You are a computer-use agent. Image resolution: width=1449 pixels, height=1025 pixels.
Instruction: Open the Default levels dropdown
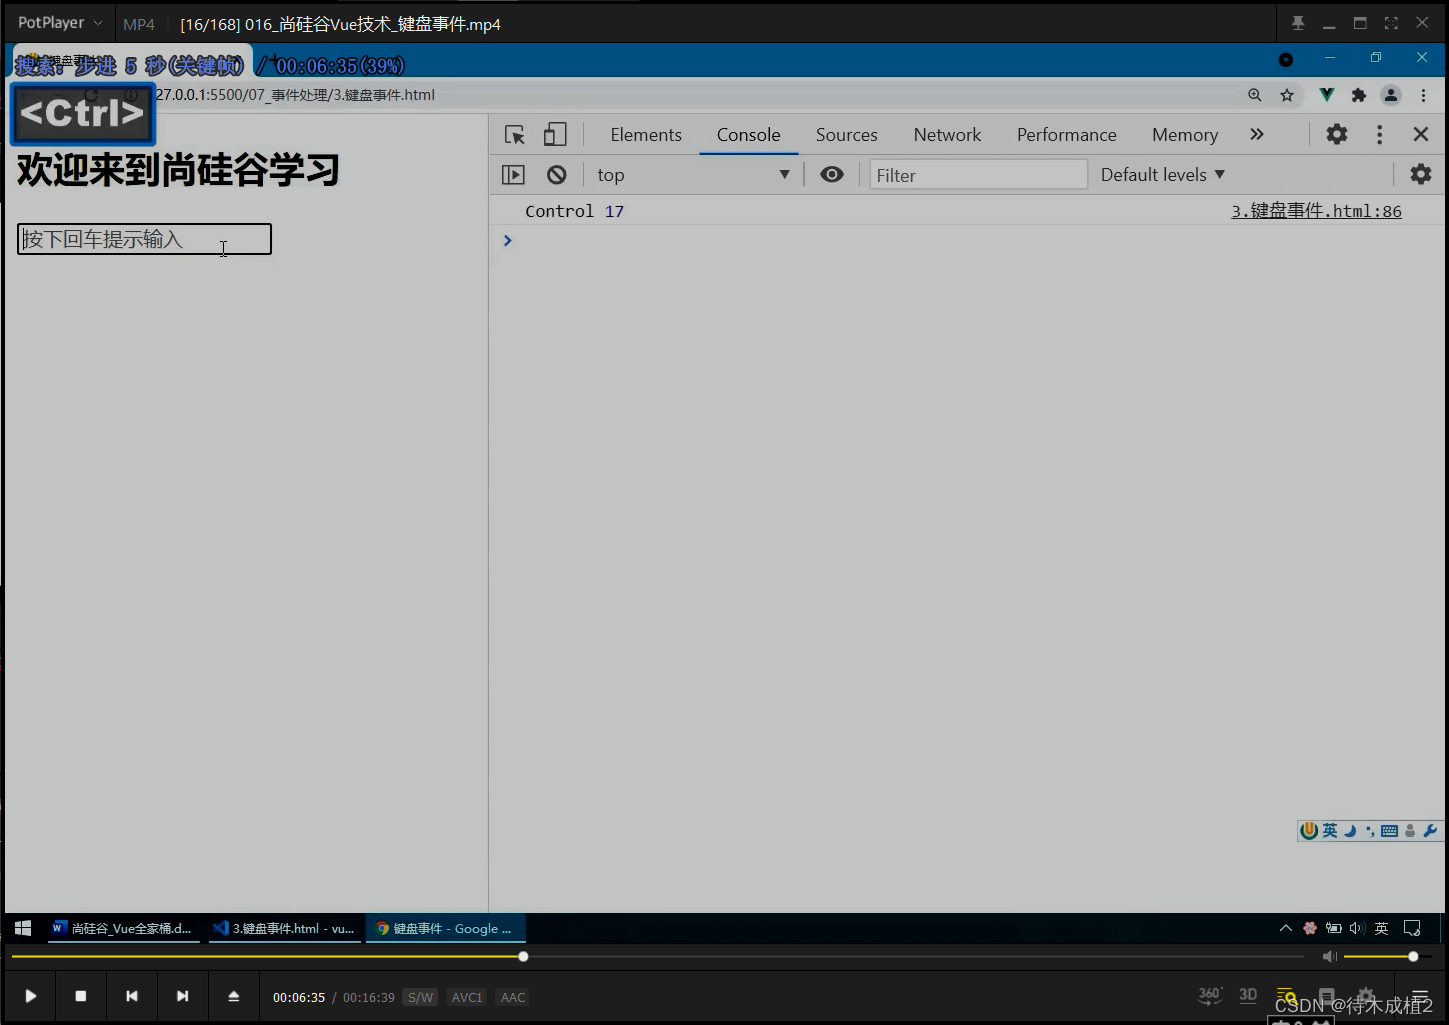click(x=1163, y=175)
